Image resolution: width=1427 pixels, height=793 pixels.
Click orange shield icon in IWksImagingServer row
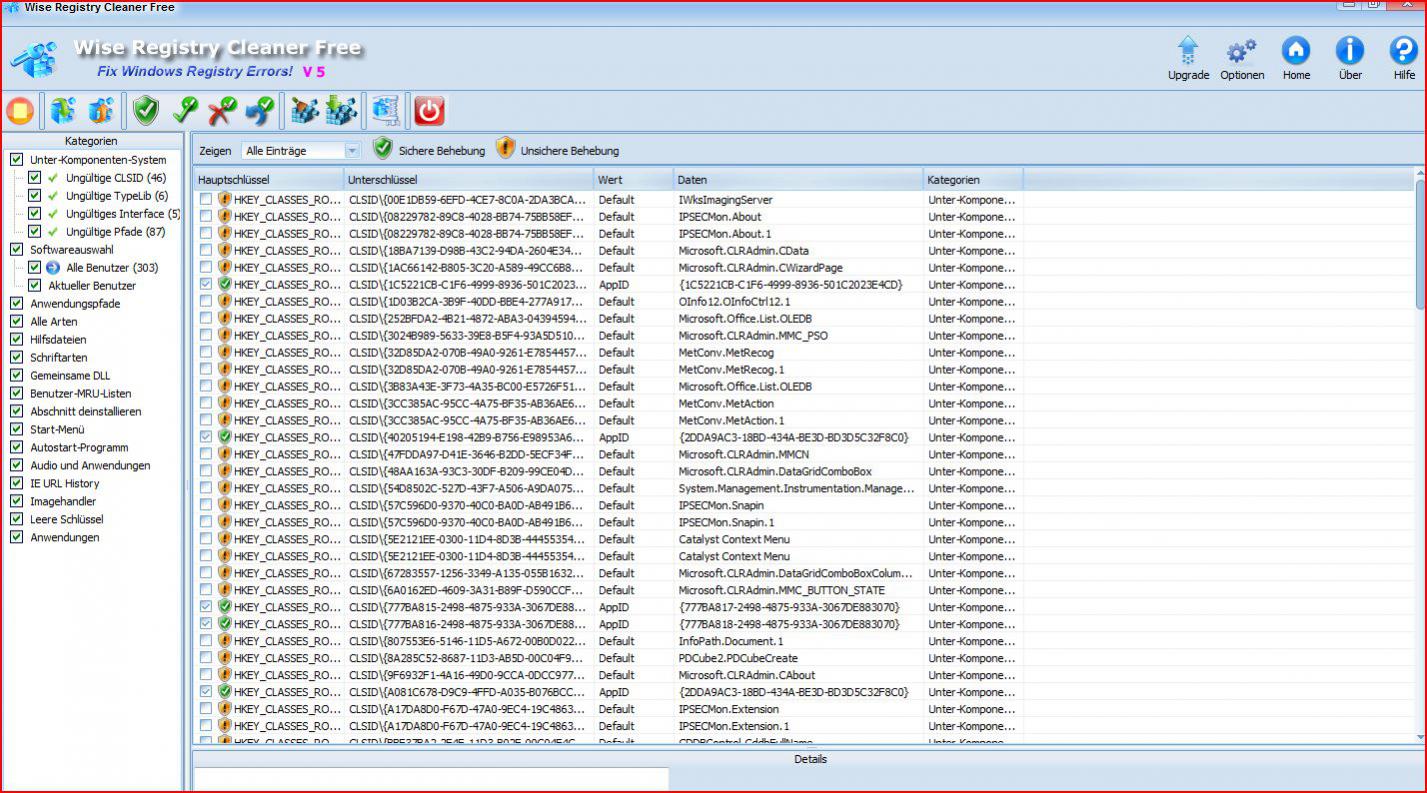coord(225,199)
